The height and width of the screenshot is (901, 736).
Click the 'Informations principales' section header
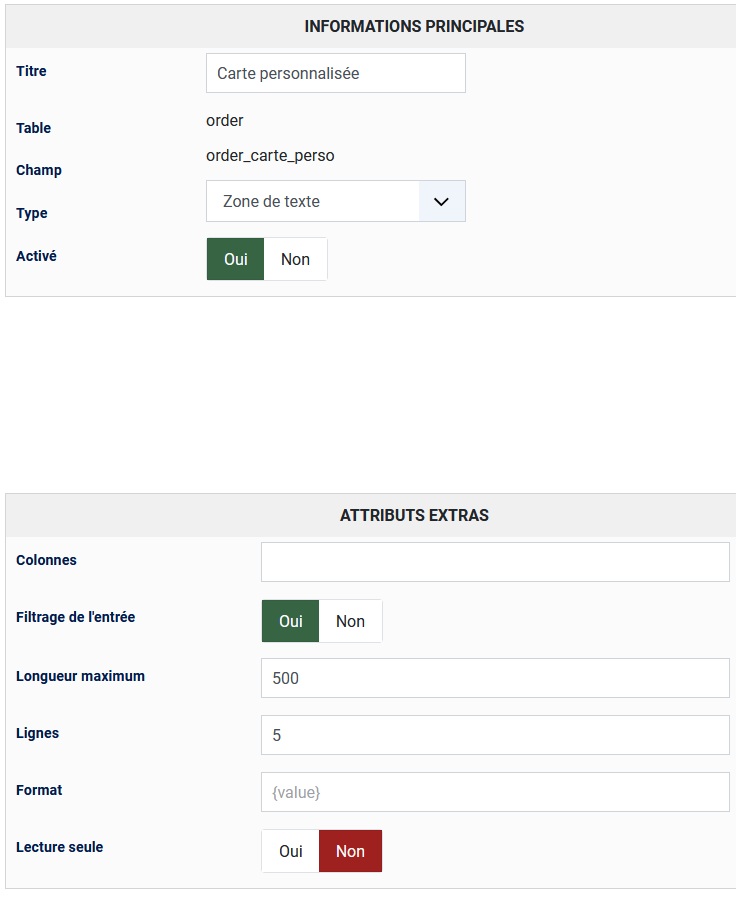tap(414, 27)
